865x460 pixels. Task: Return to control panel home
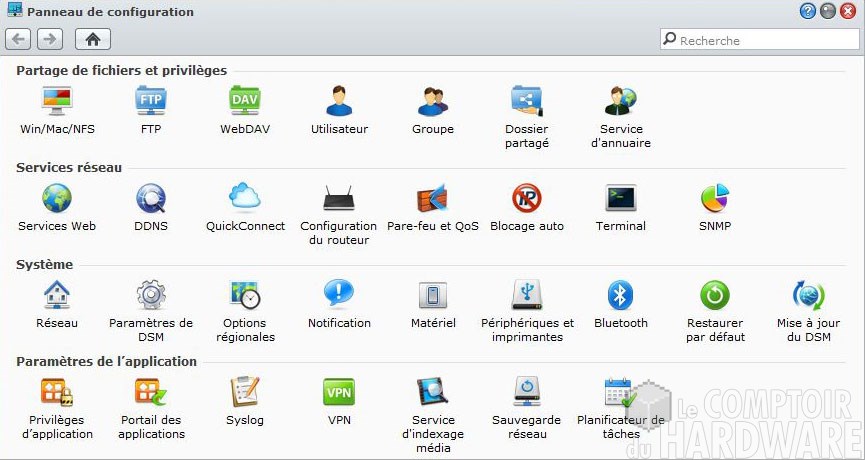click(x=93, y=39)
